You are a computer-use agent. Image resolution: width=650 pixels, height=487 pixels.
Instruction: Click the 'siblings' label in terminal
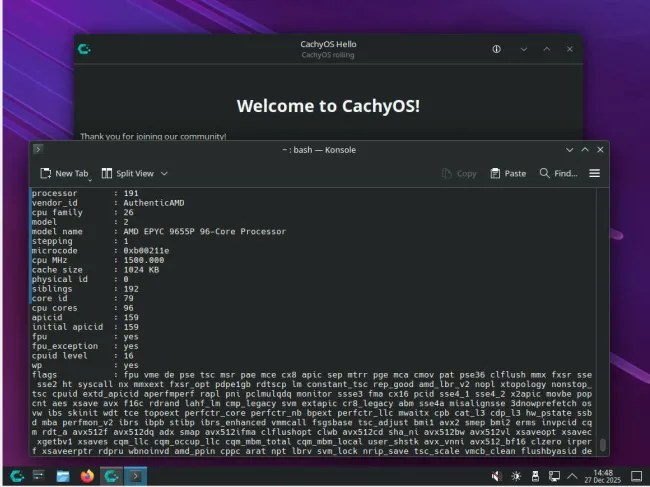[x=52, y=288]
